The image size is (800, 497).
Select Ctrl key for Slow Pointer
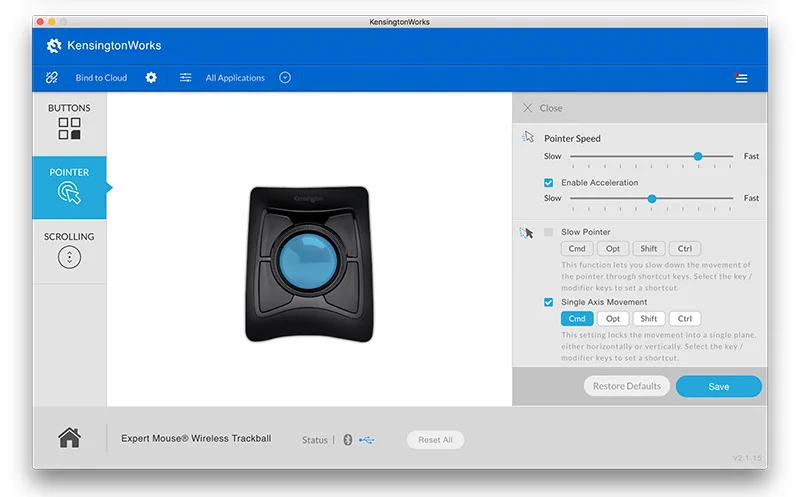point(685,248)
